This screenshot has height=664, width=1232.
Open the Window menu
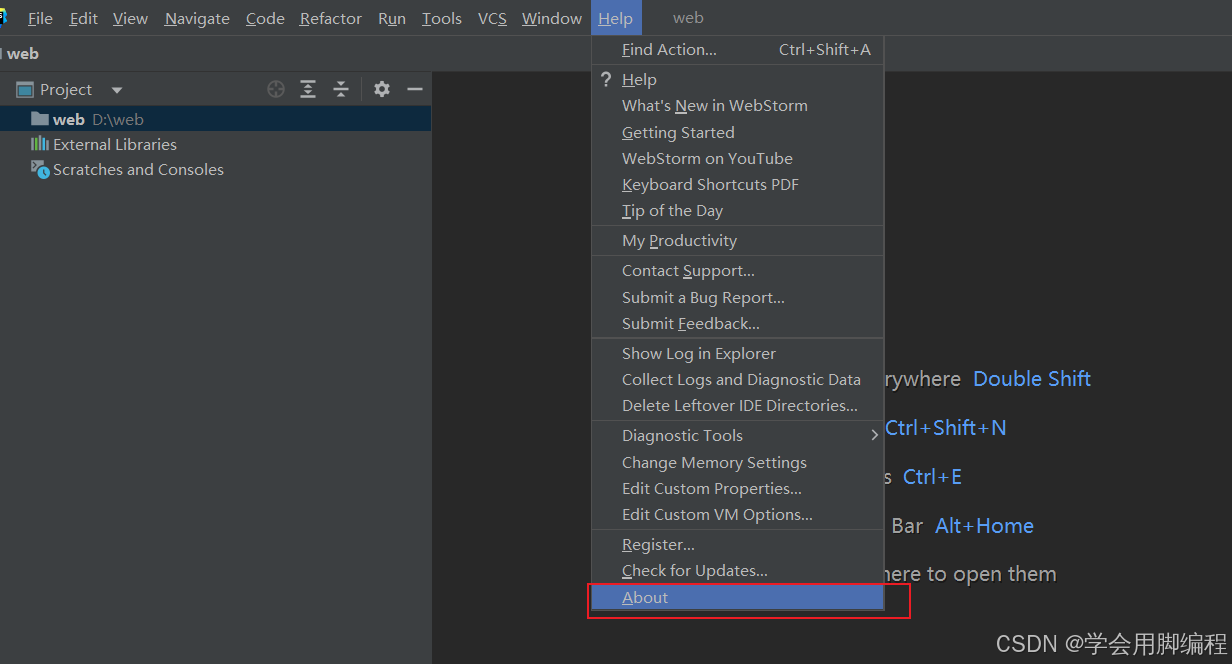click(552, 18)
